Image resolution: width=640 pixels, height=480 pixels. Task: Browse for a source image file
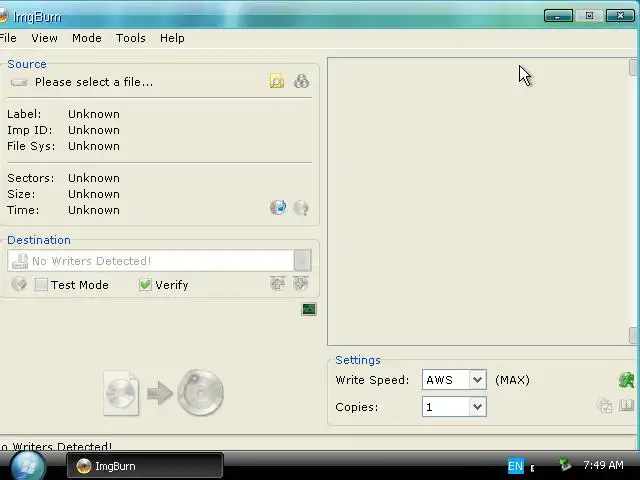277,81
